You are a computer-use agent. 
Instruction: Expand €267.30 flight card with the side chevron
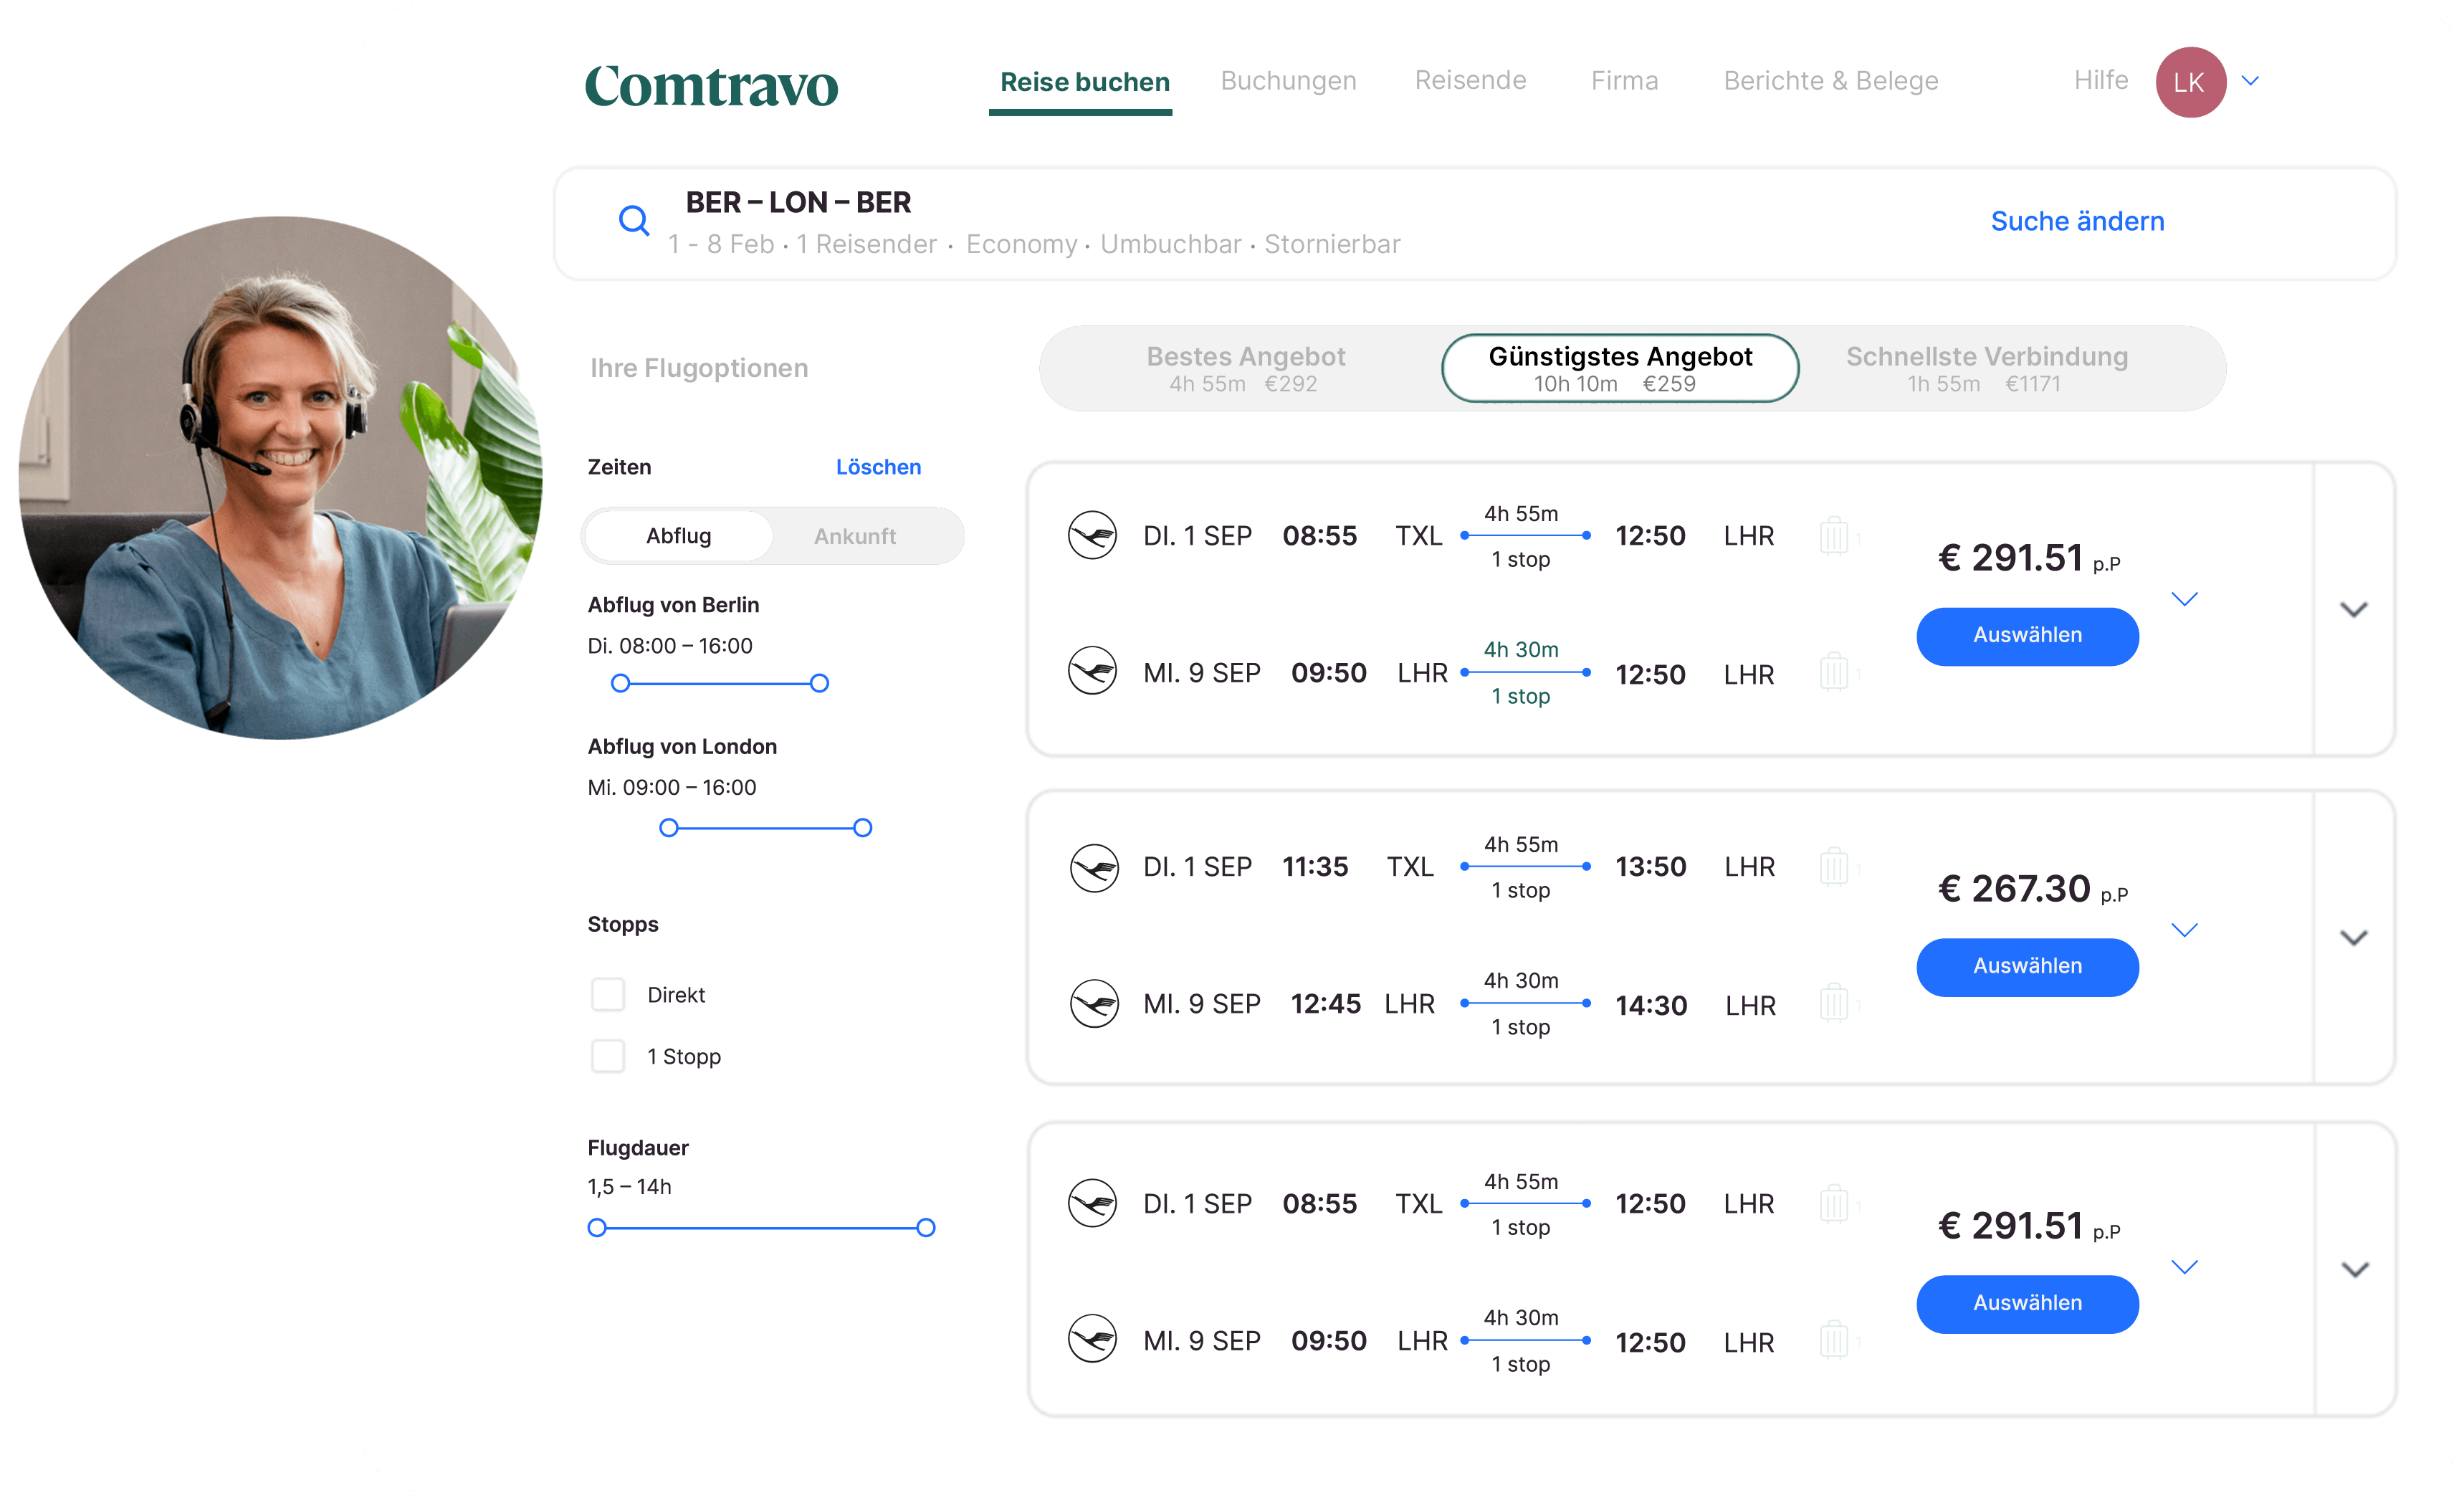(2354, 938)
